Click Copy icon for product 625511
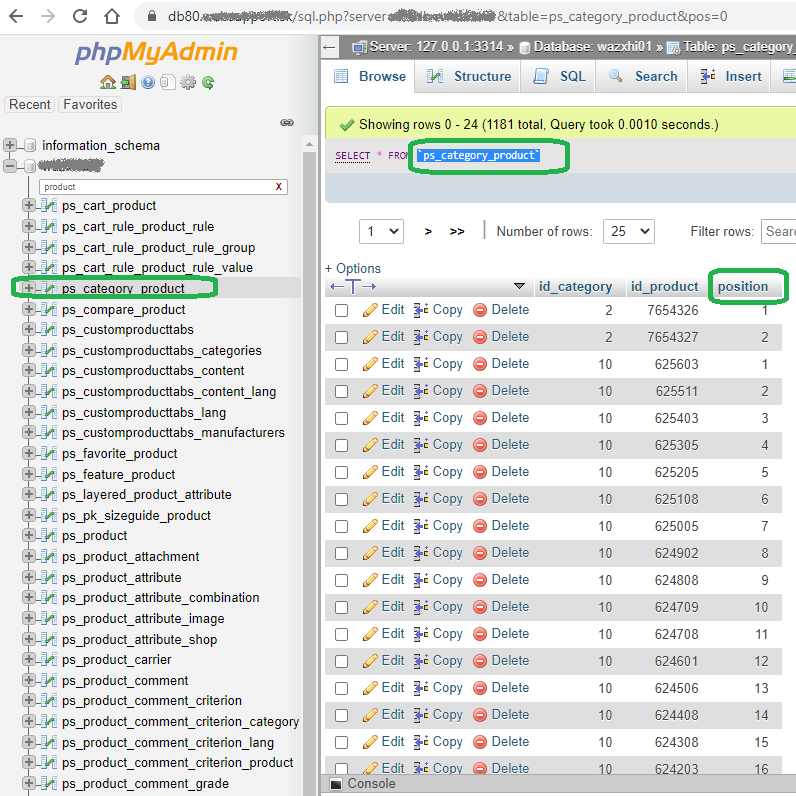This screenshot has width=796, height=796. (x=420, y=391)
